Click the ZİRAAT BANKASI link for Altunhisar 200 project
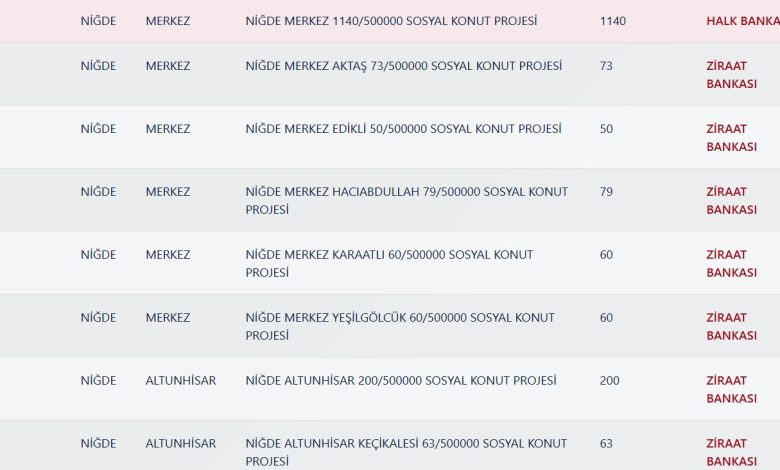The width and height of the screenshot is (780, 470). [731, 390]
